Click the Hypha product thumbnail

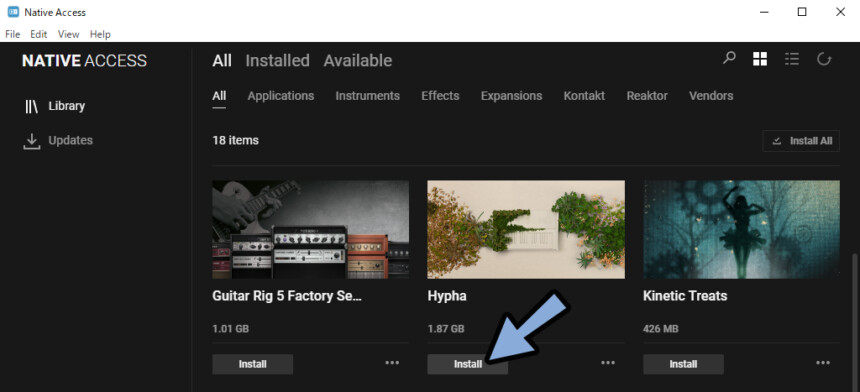click(x=526, y=230)
